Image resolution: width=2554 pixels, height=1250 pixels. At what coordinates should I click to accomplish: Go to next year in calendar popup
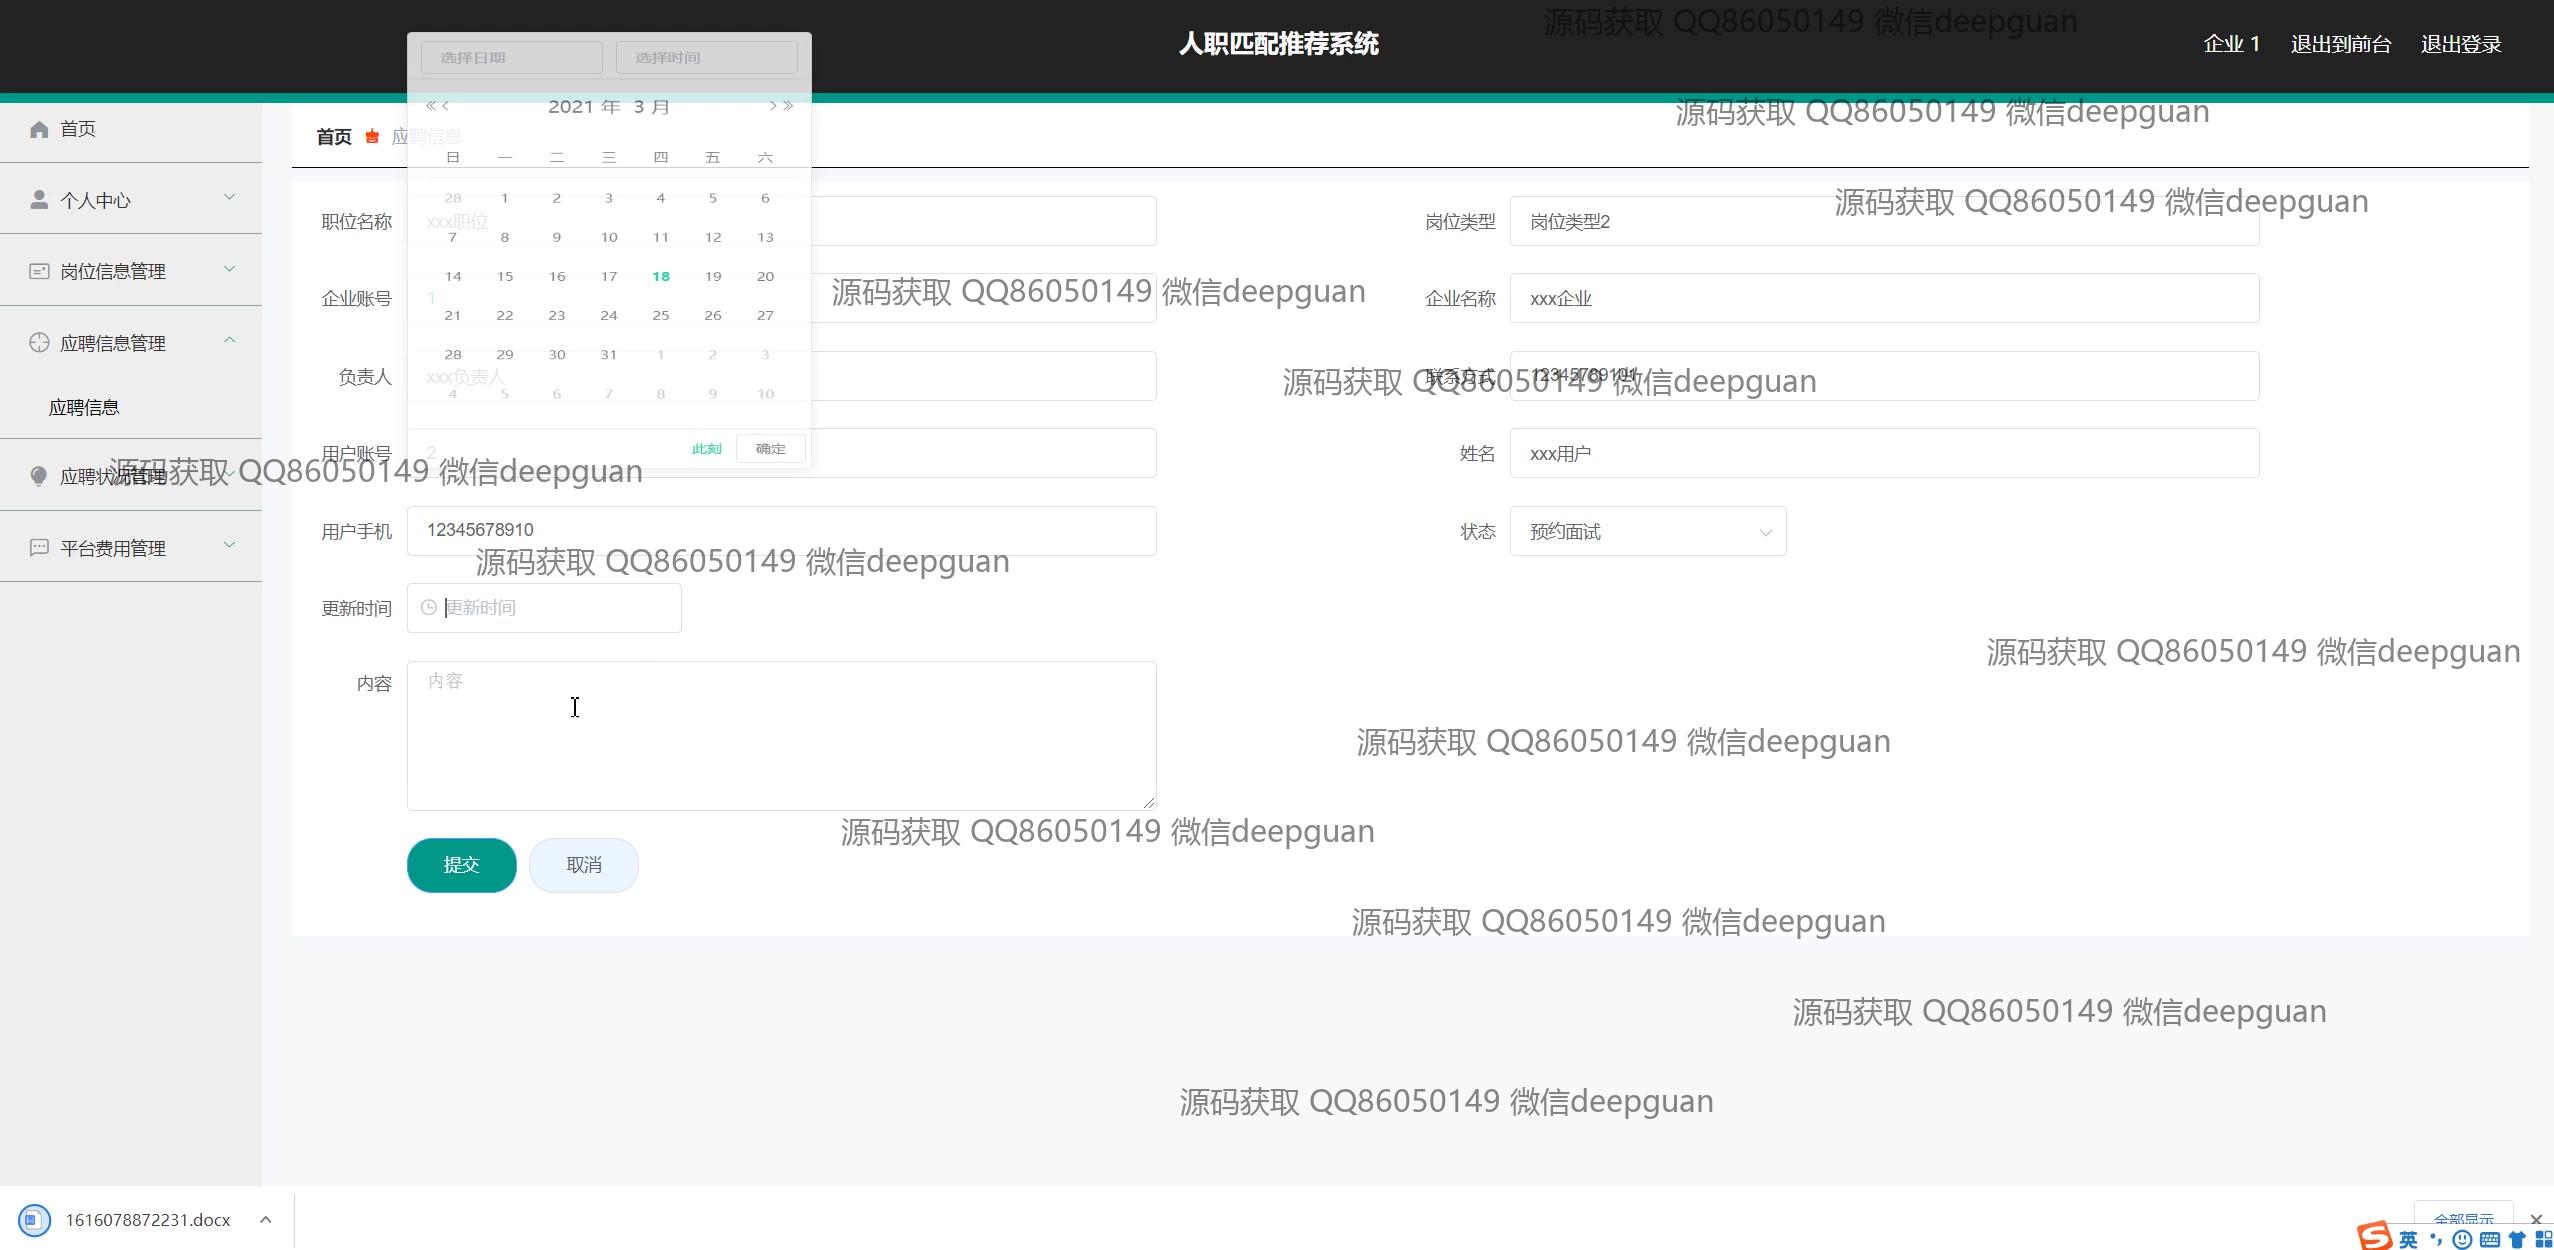tap(789, 106)
